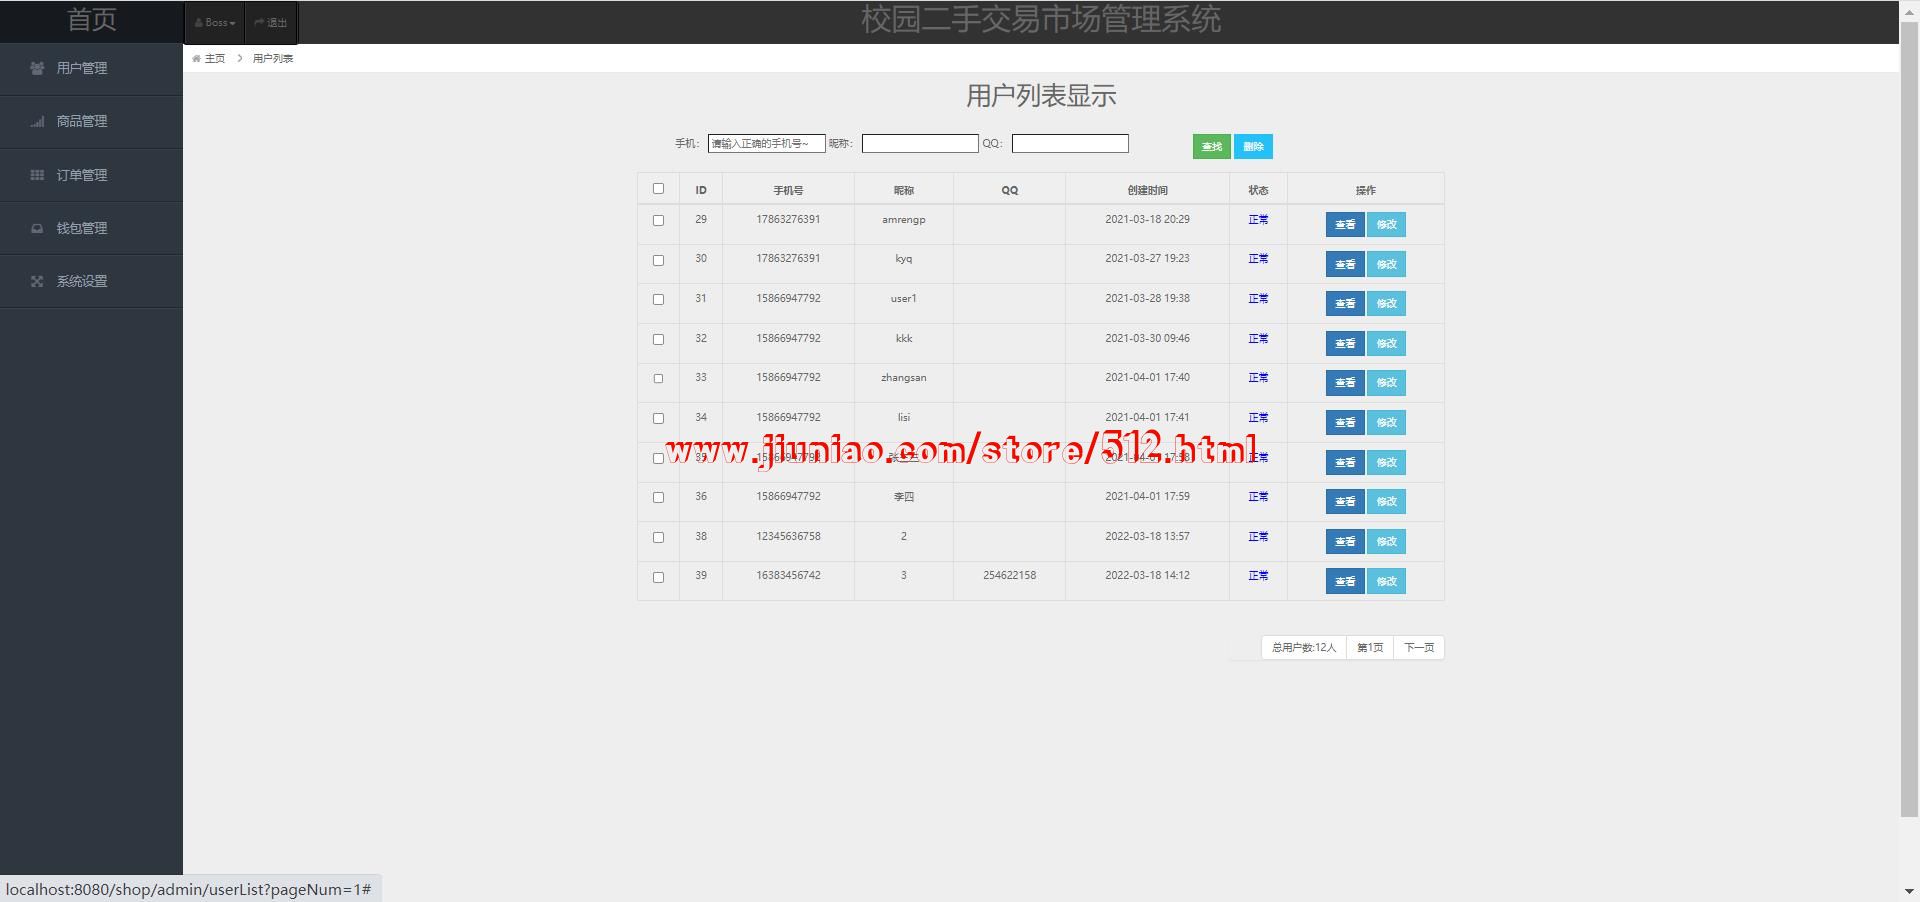Check the box for user ID 29
The image size is (1920, 902).
point(658,220)
